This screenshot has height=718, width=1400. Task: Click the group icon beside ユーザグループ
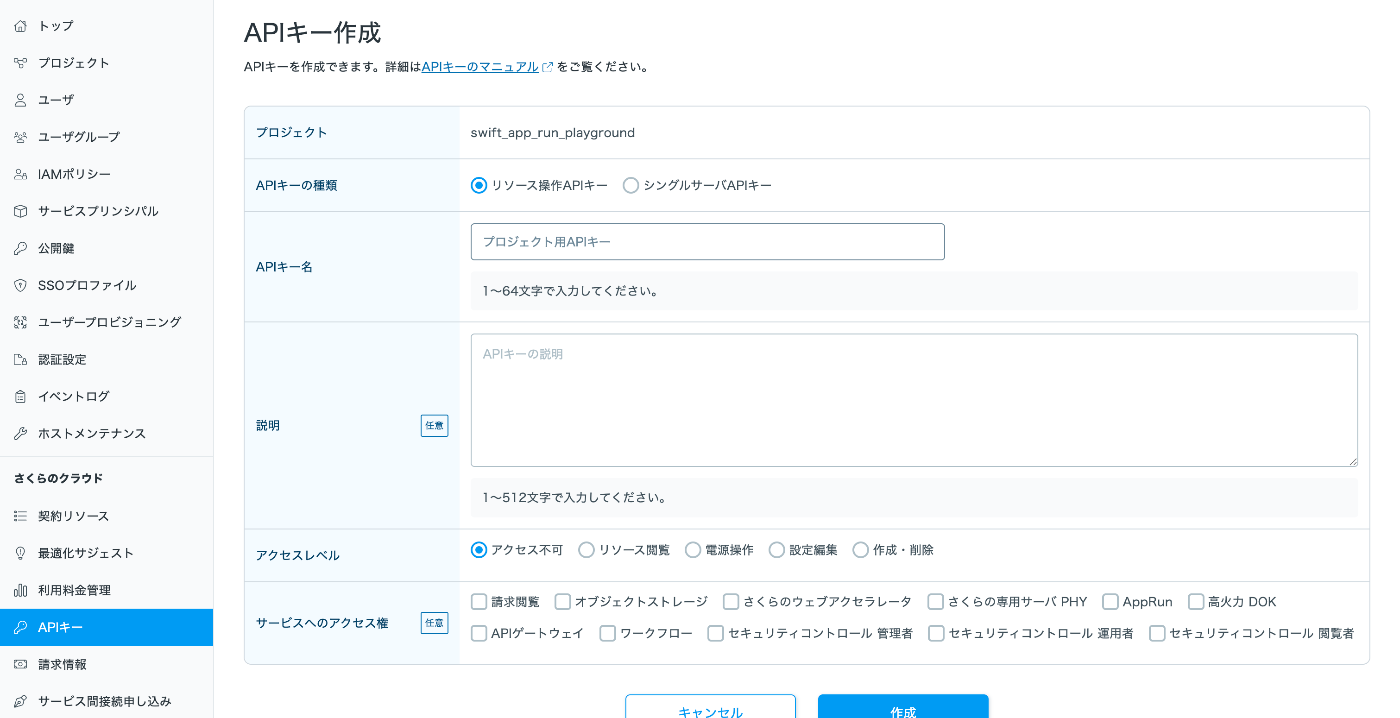pyautogui.click(x=20, y=137)
